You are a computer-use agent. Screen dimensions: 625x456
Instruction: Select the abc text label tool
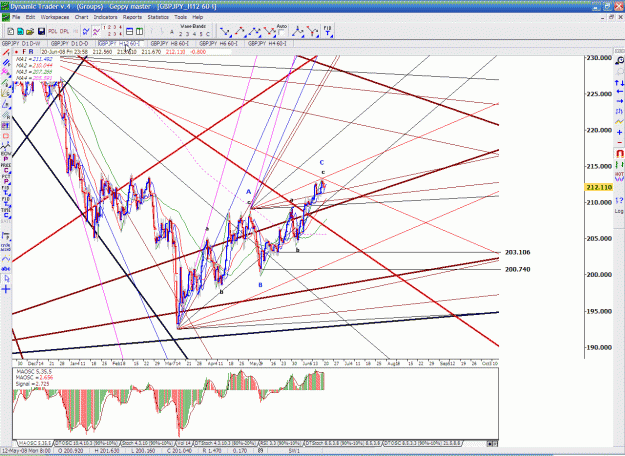coord(6,269)
